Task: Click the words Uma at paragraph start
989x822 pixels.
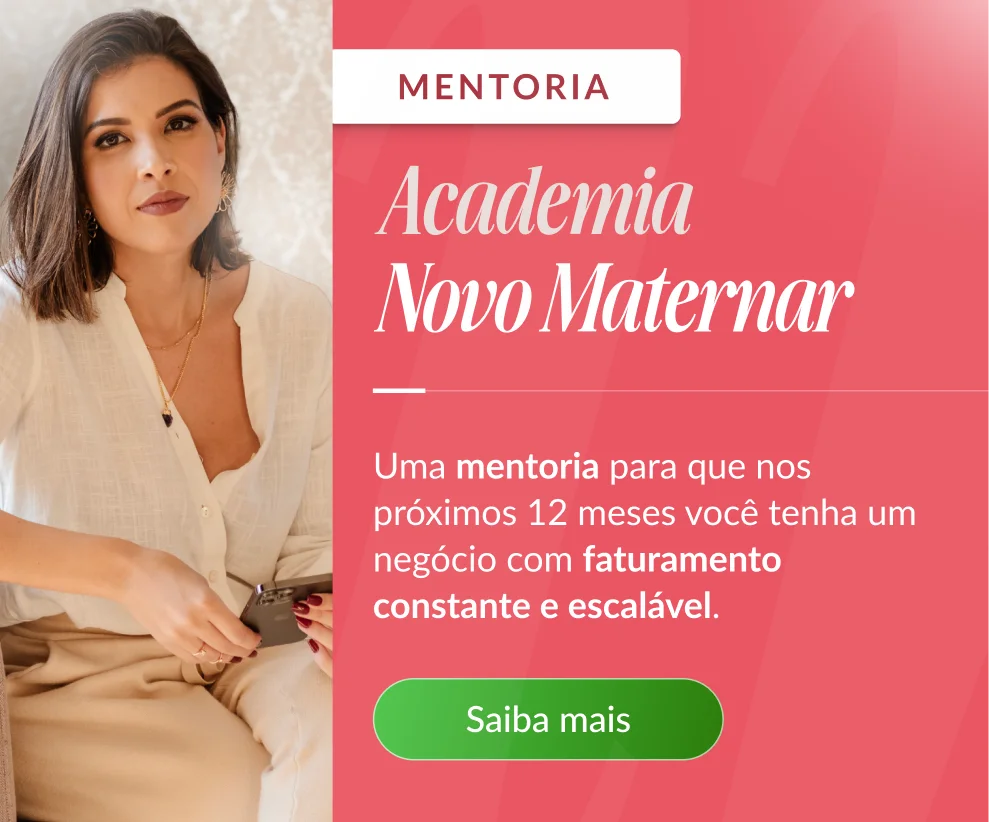Action: click(x=410, y=467)
